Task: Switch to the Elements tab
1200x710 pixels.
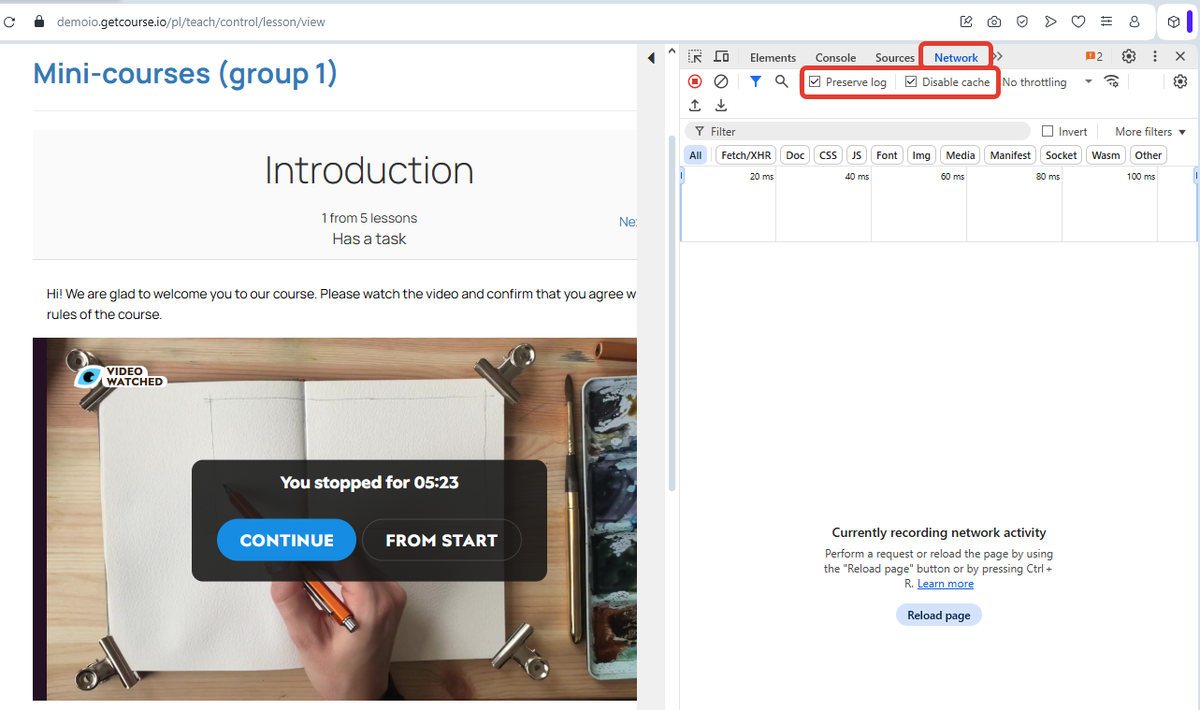Action: click(x=773, y=58)
